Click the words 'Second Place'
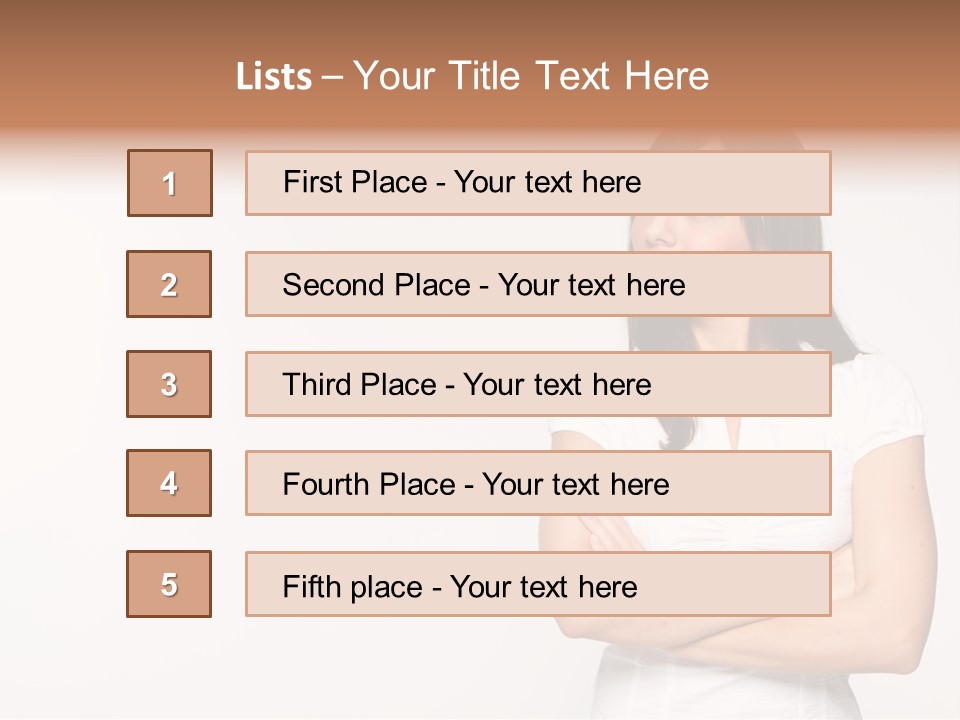 click(x=377, y=285)
